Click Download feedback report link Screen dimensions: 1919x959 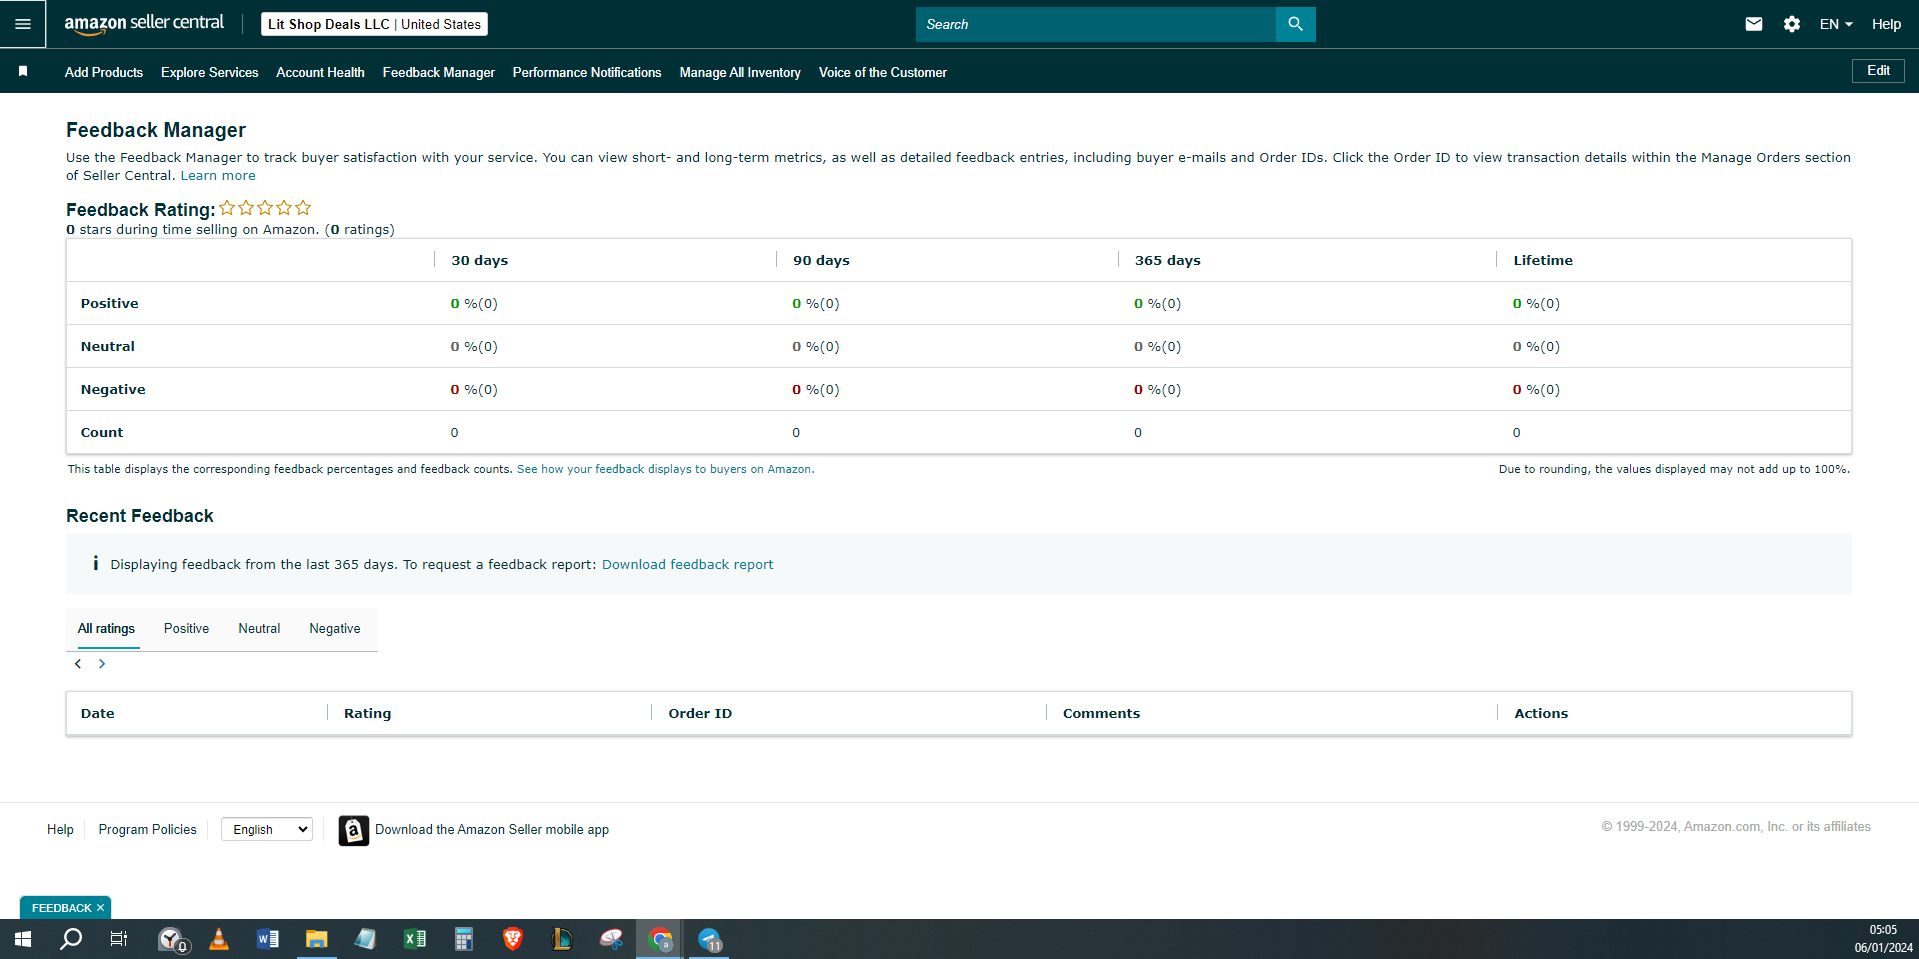[x=687, y=564]
